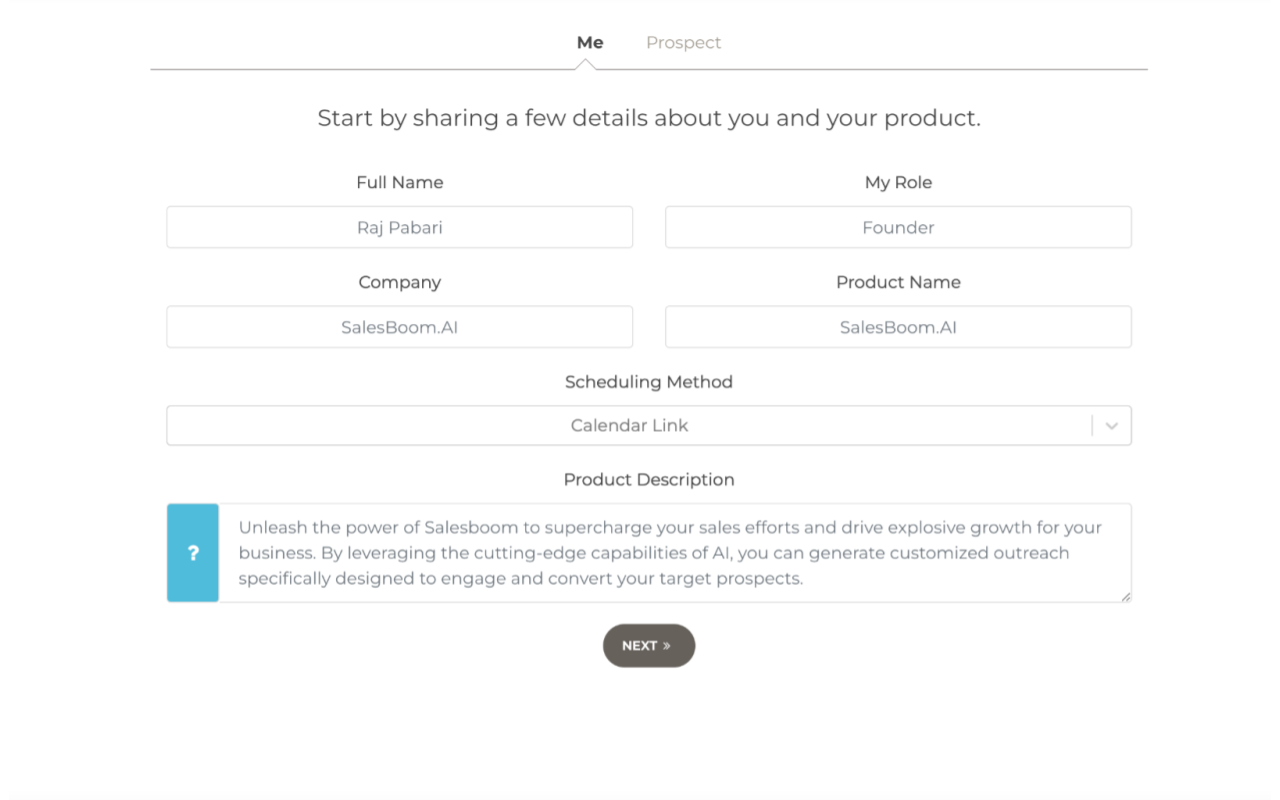1280x800 pixels.
Task: Click the Full Name label
Action: pos(399,182)
